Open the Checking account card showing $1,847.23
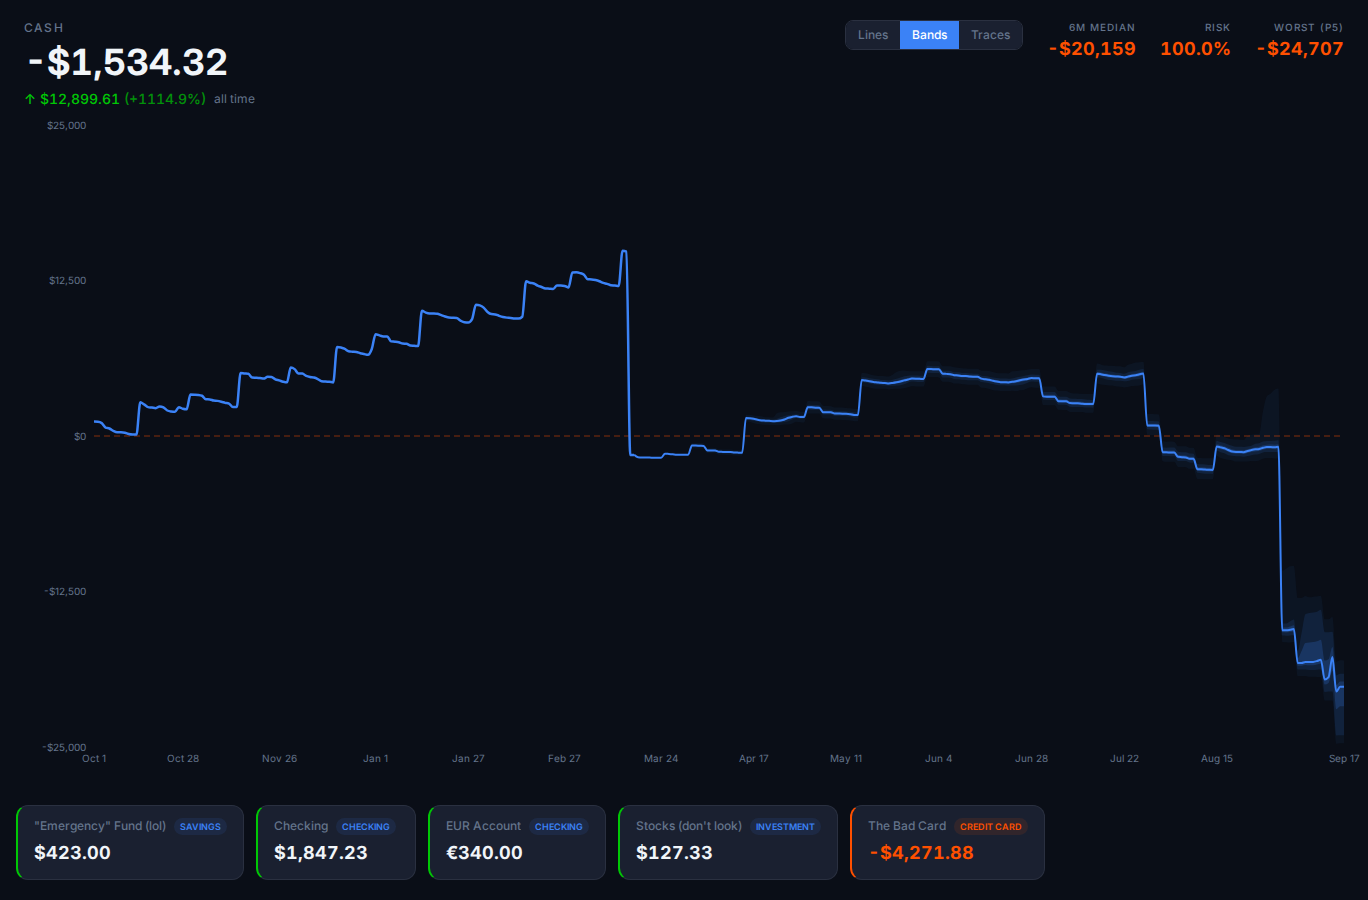This screenshot has width=1368, height=900. click(335, 843)
